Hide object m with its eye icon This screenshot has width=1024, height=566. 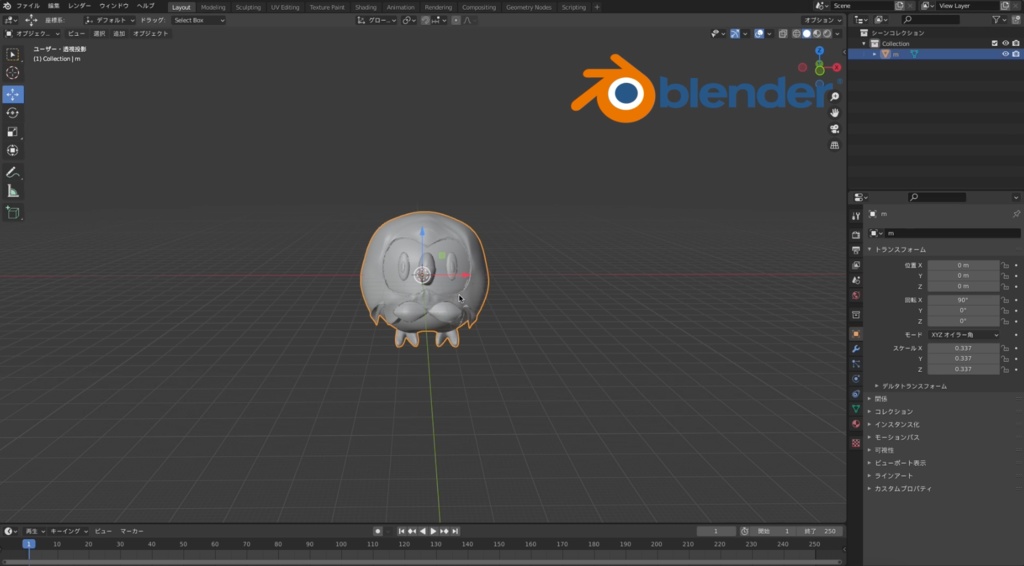pos(1006,54)
